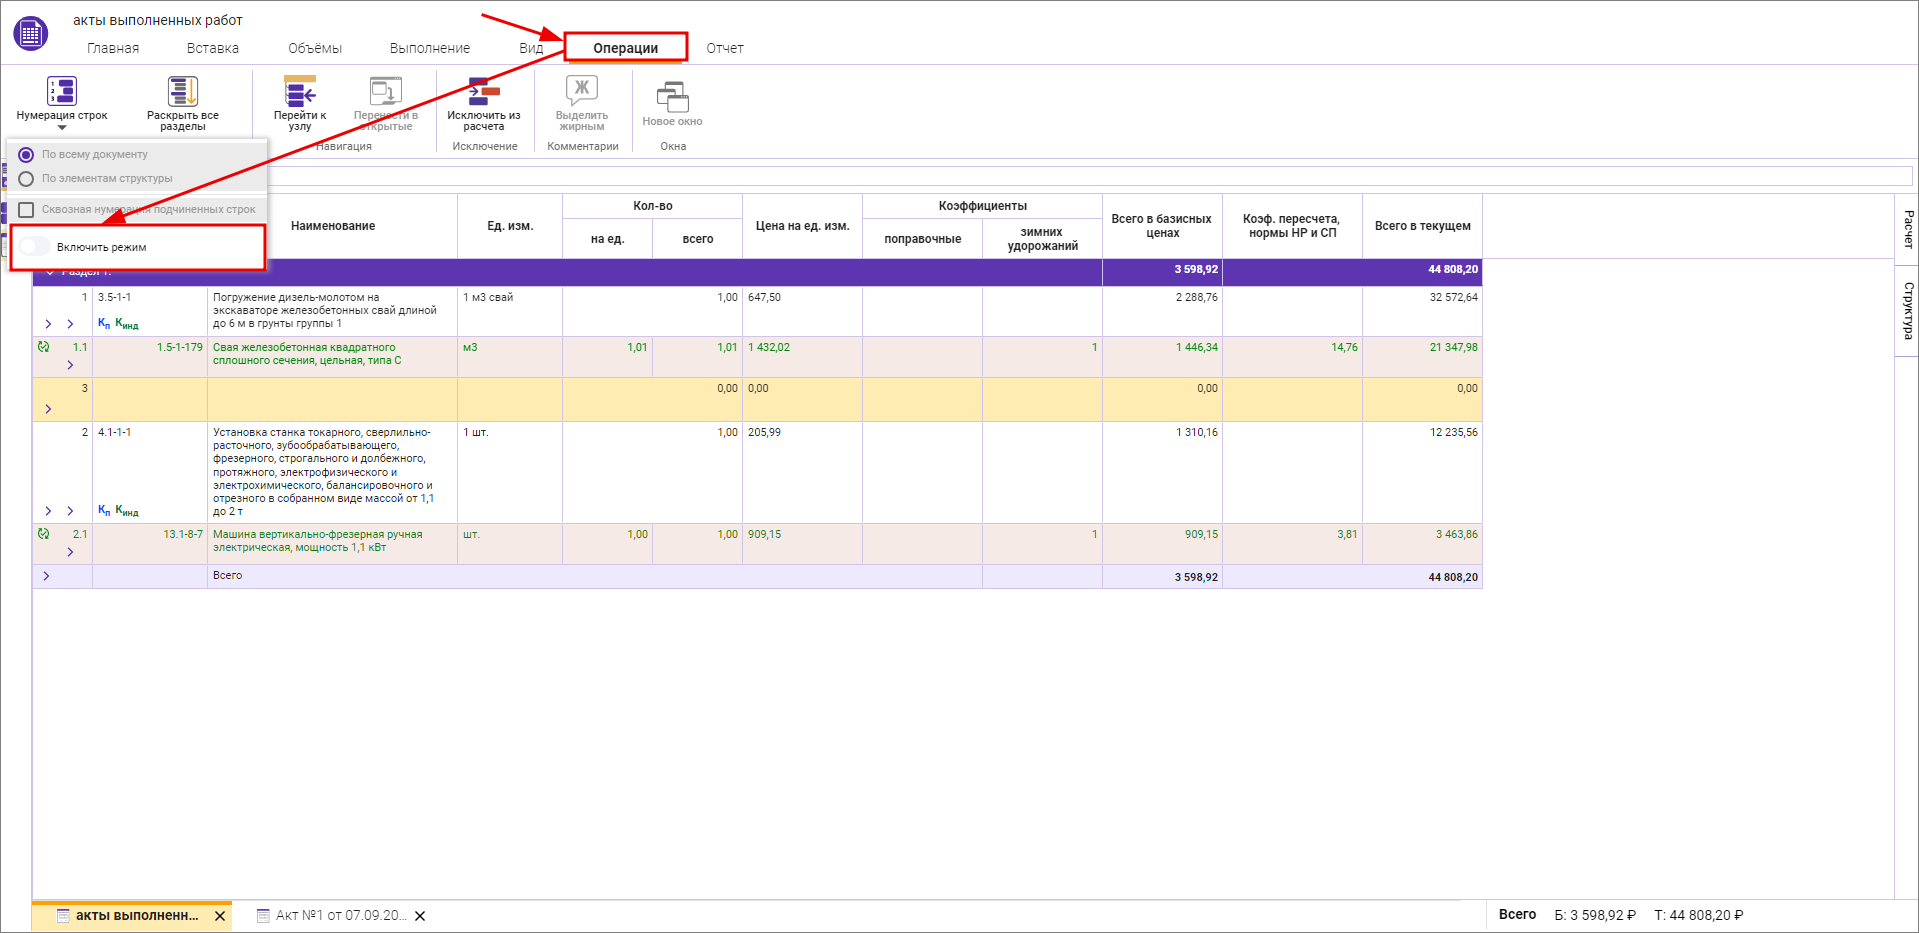Viewport: 1919px width, 933px height.
Task: Expand the empty yellow row 3 chevron
Action: click(48, 409)
